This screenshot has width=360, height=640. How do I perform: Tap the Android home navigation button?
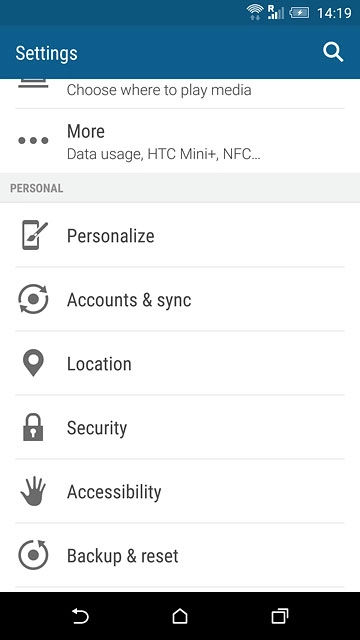180,616
